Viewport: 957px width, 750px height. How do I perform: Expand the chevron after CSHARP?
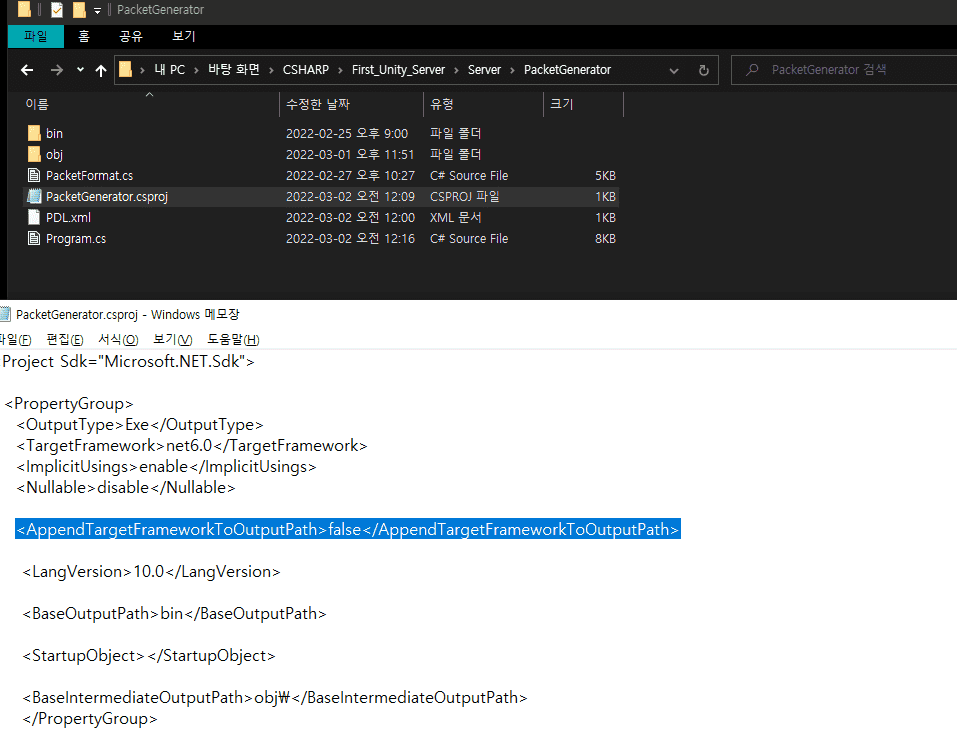[x=339, y=70]
